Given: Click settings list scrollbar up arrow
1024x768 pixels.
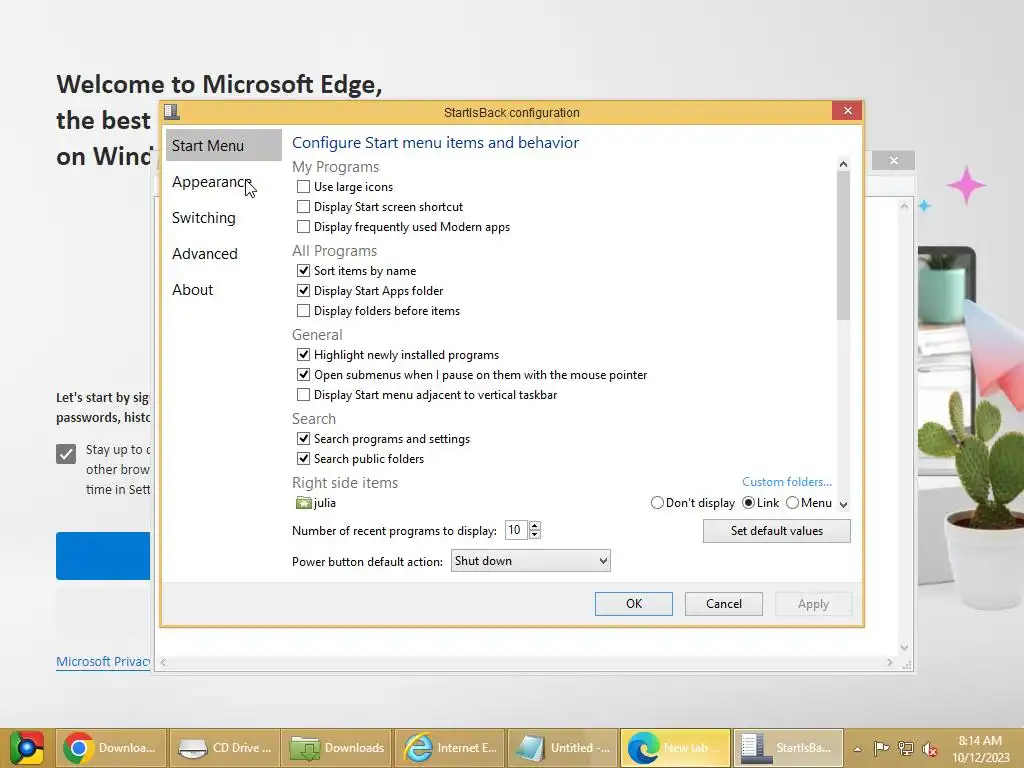Looking at the screenshot, I should 843,164.
